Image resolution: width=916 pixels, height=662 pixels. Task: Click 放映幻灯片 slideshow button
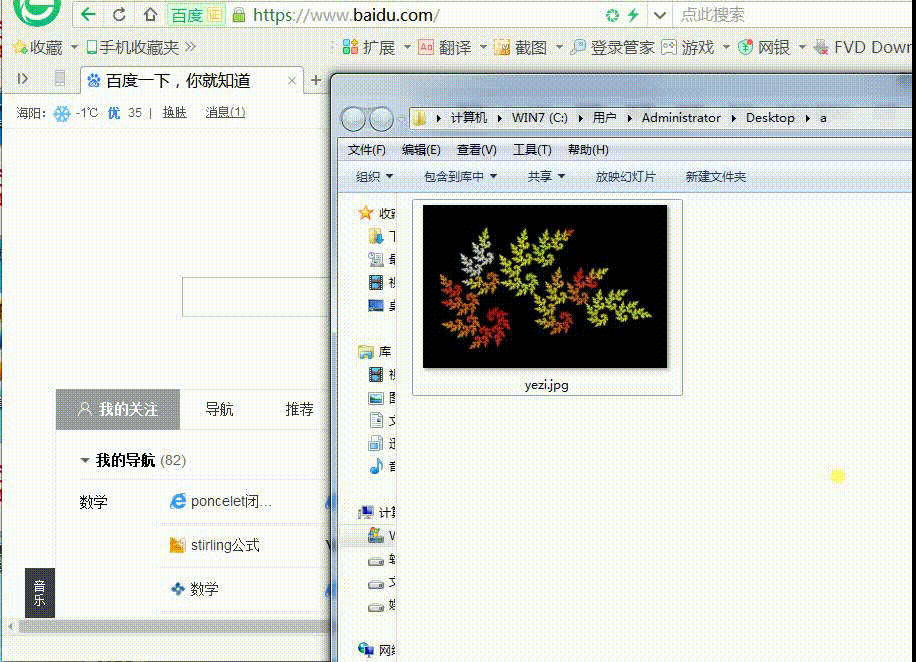626,176
